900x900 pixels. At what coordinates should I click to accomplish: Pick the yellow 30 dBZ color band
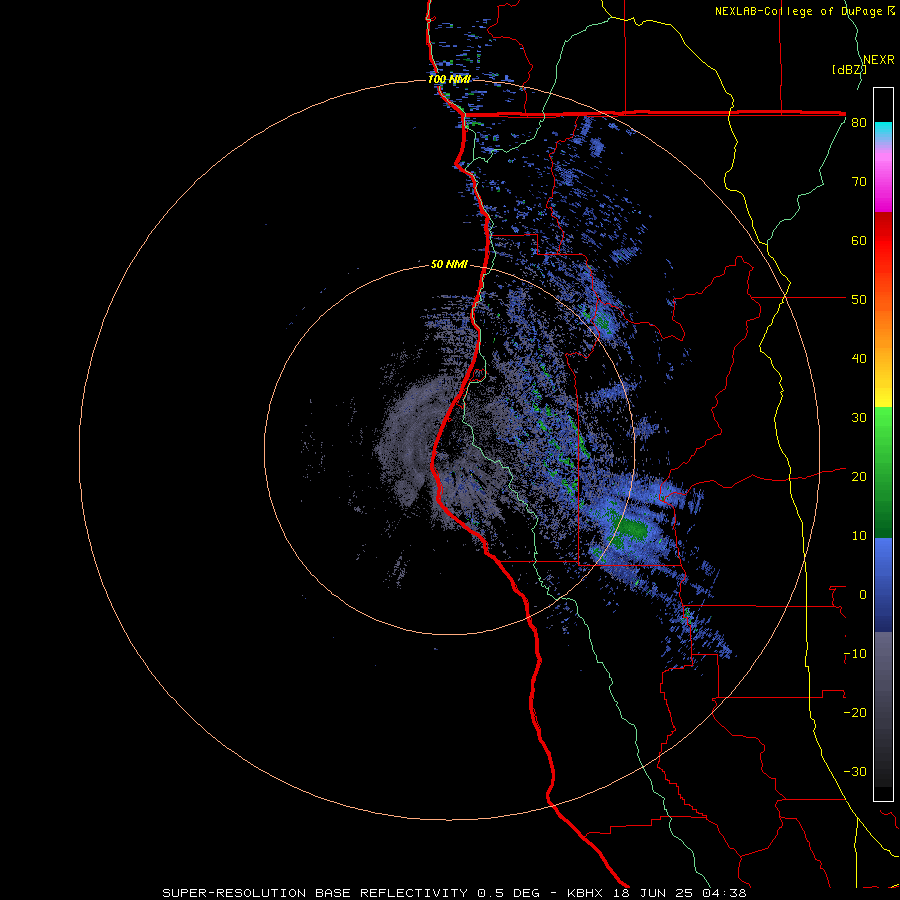883,397
